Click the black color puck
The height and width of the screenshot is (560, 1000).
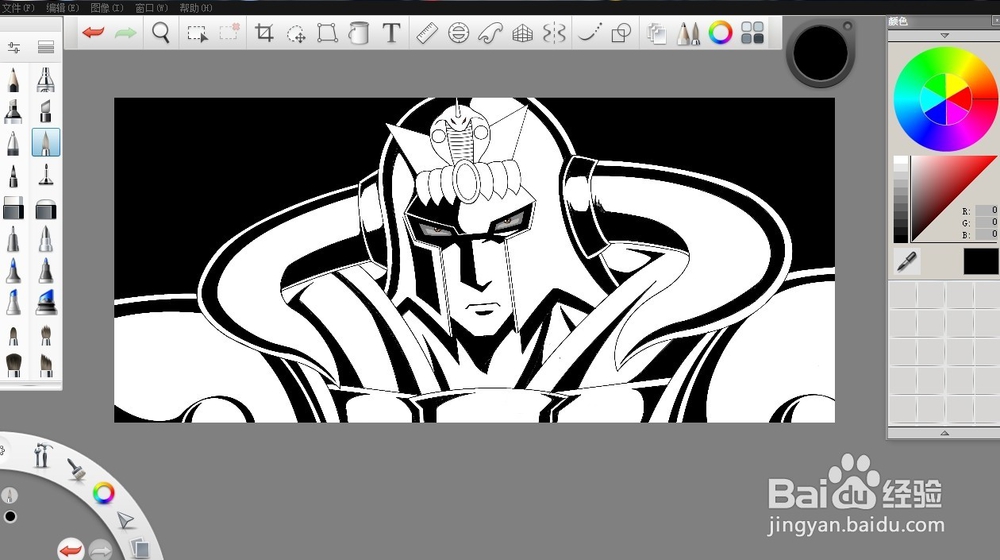(x=821, y=53)
